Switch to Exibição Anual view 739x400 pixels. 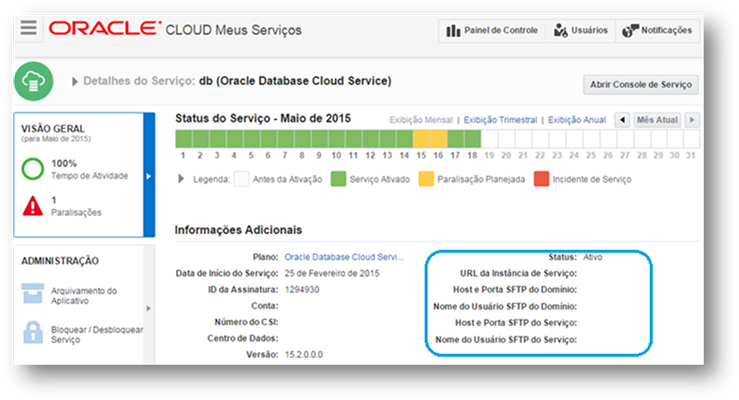[576, 120]
